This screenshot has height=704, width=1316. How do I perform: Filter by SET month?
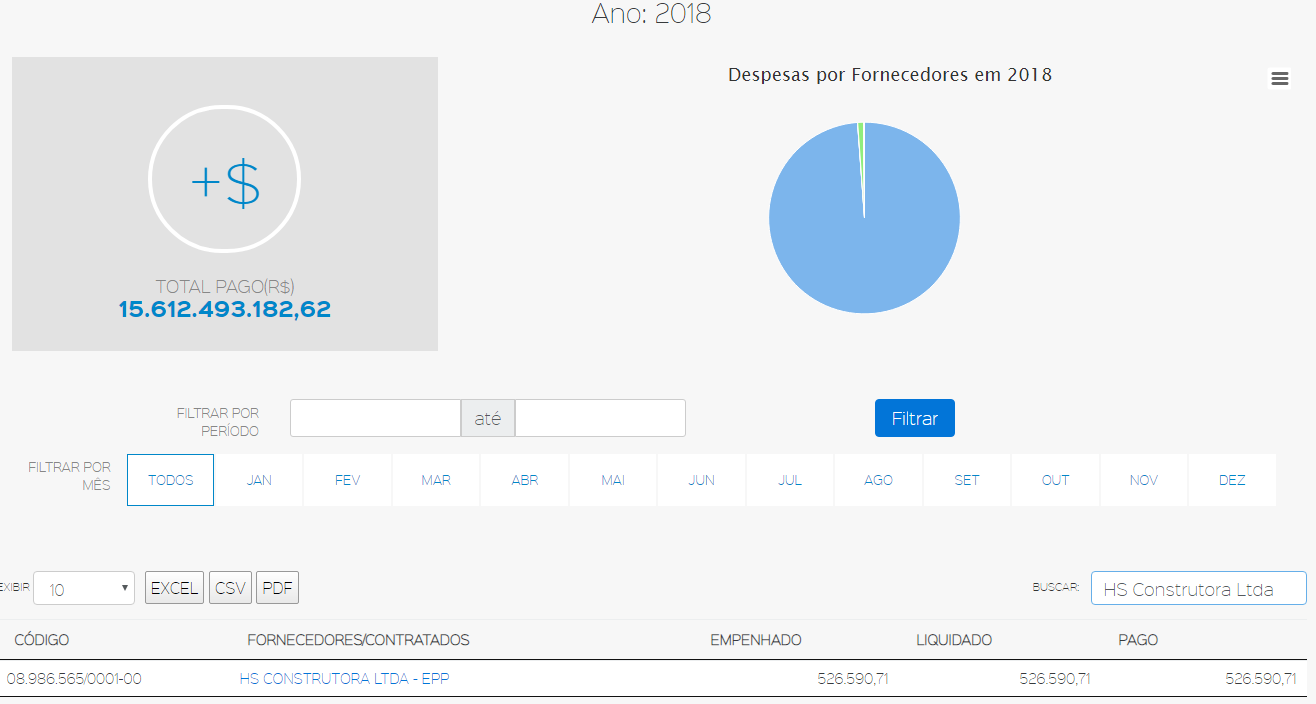click(967, 480)
